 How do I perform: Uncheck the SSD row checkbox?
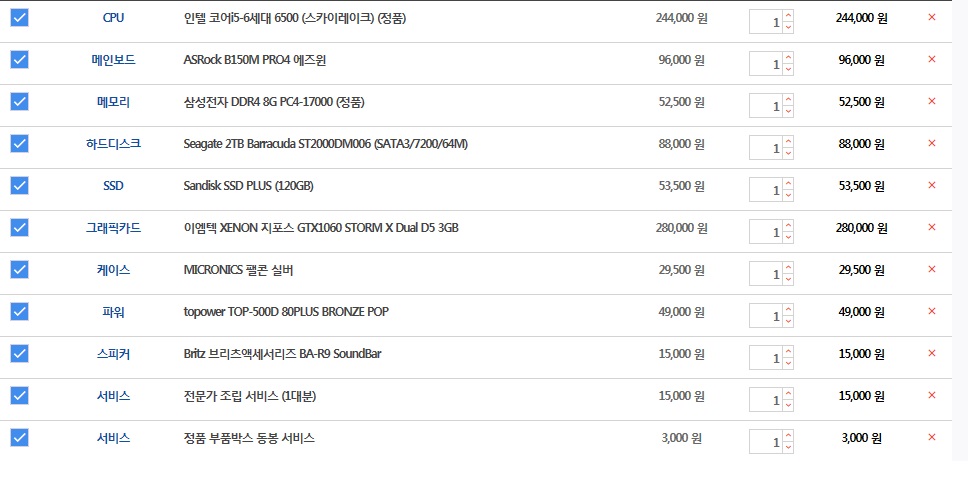tap(19, 185)
